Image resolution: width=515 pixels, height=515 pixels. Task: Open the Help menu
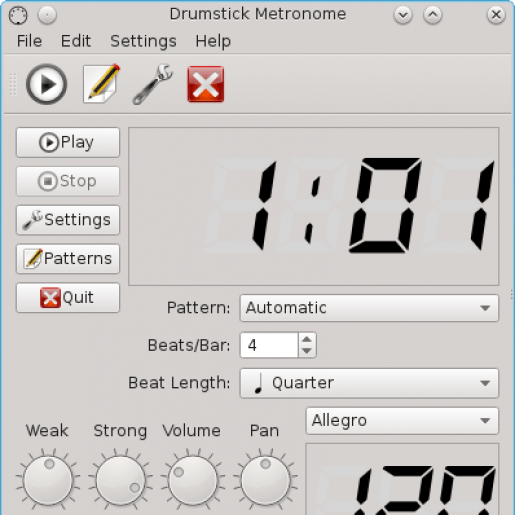click(x=213, y=41)
